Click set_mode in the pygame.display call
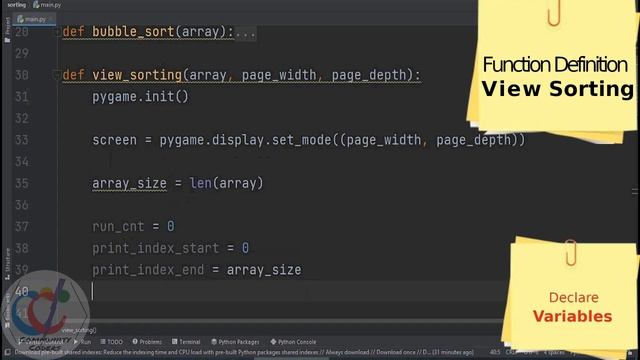This screenshot has width=640, height=360. pyautogui.click(x=302, y=140)
